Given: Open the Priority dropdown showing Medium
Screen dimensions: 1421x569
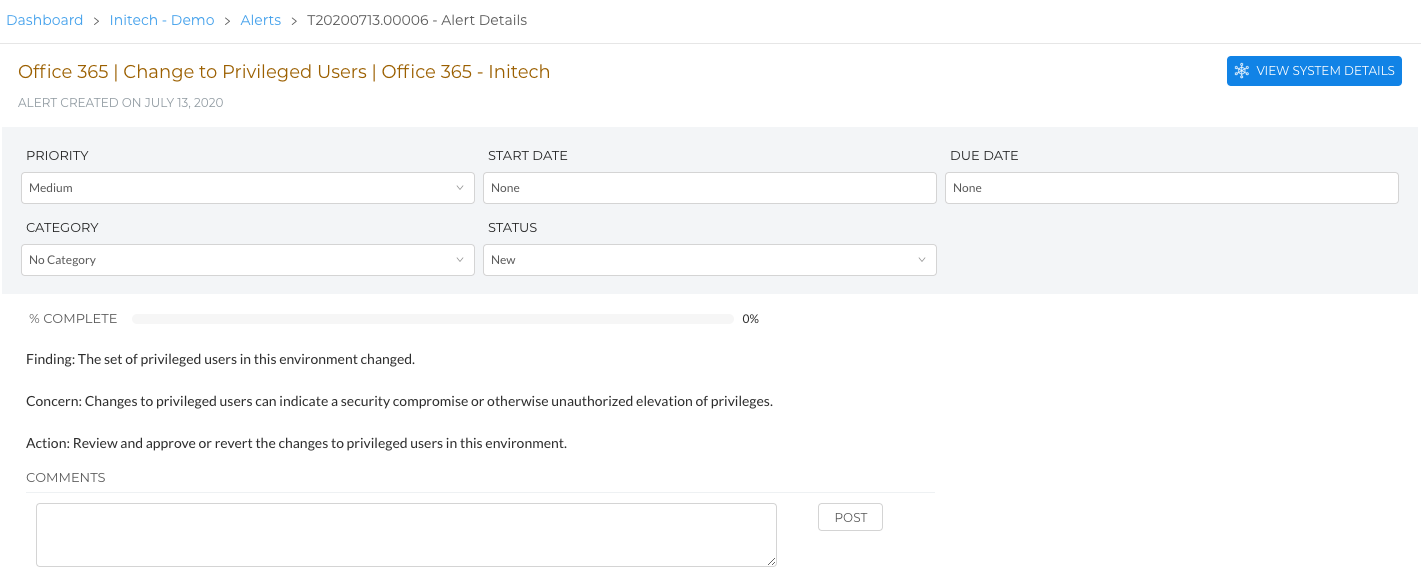Looking at the screenshot, I should click(248, 188).
